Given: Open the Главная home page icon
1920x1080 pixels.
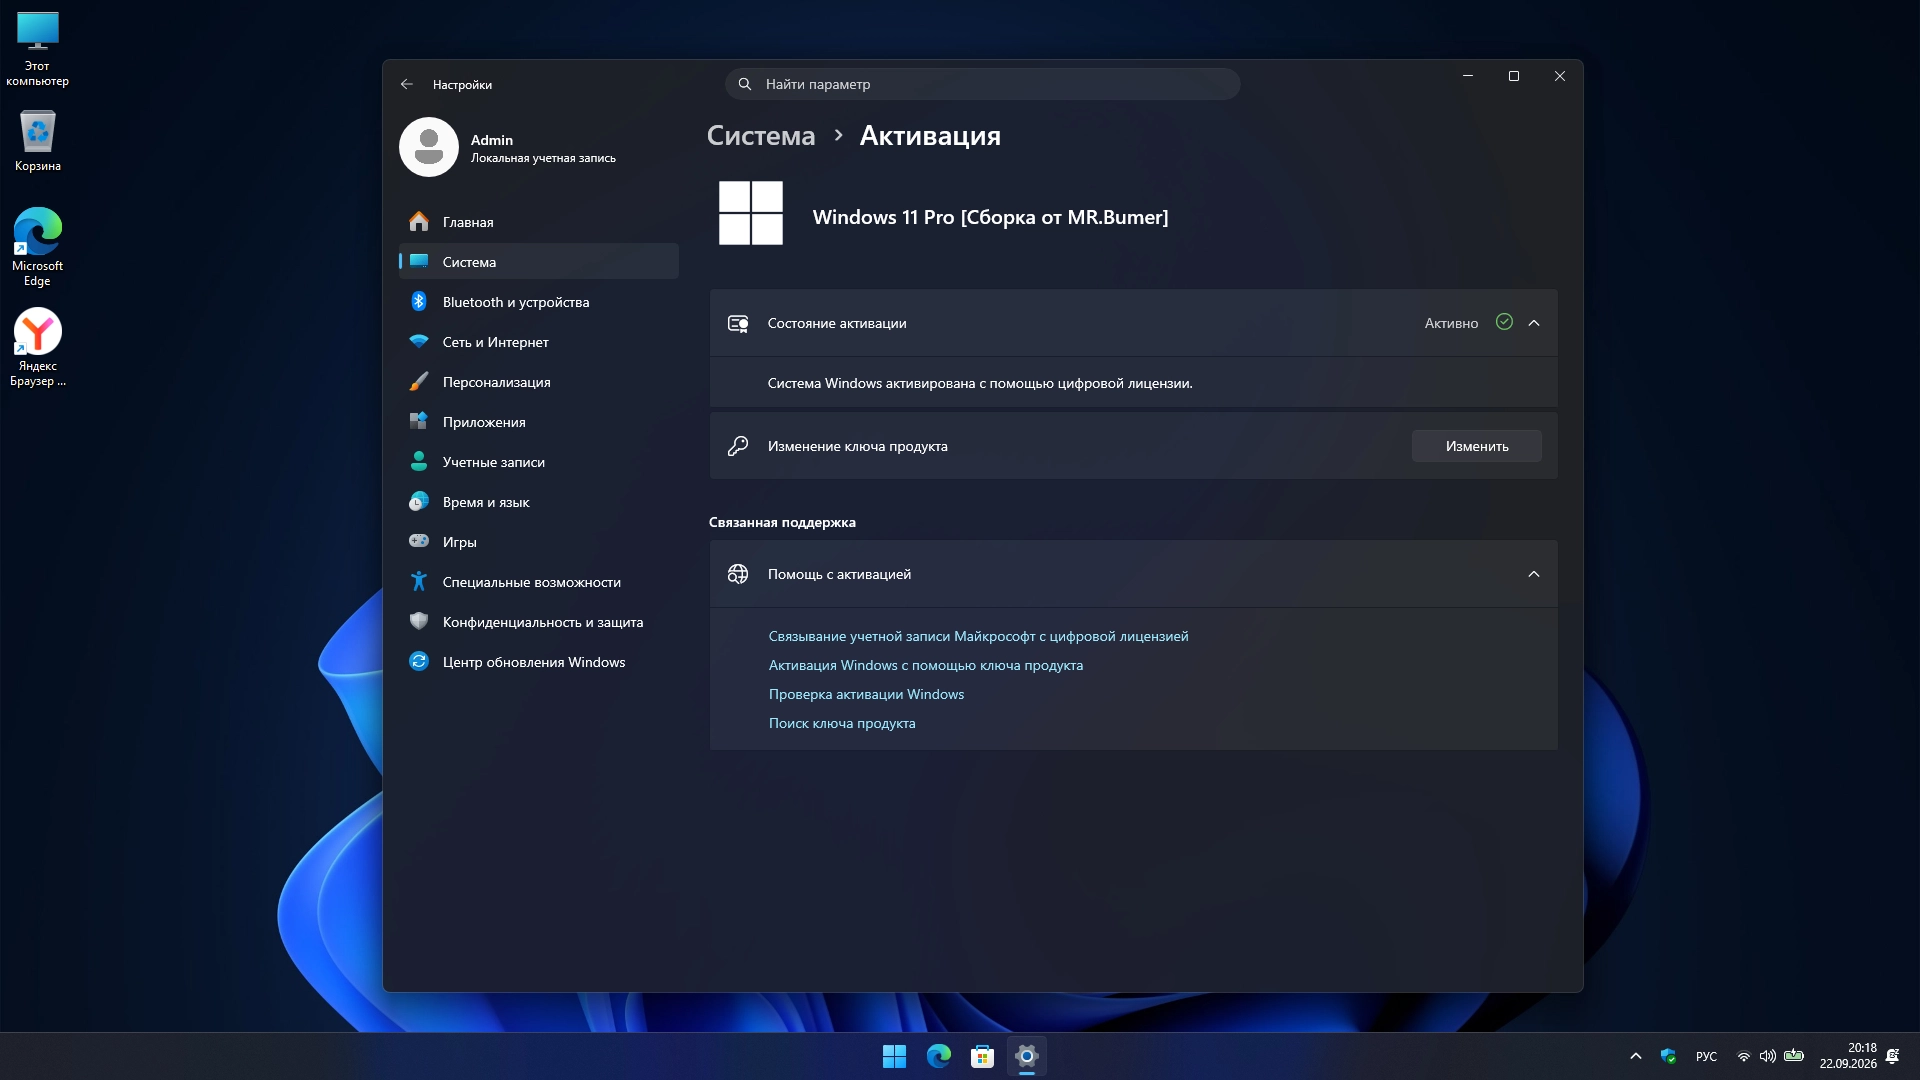Looking at the screenshot, I should coord(418,222).
